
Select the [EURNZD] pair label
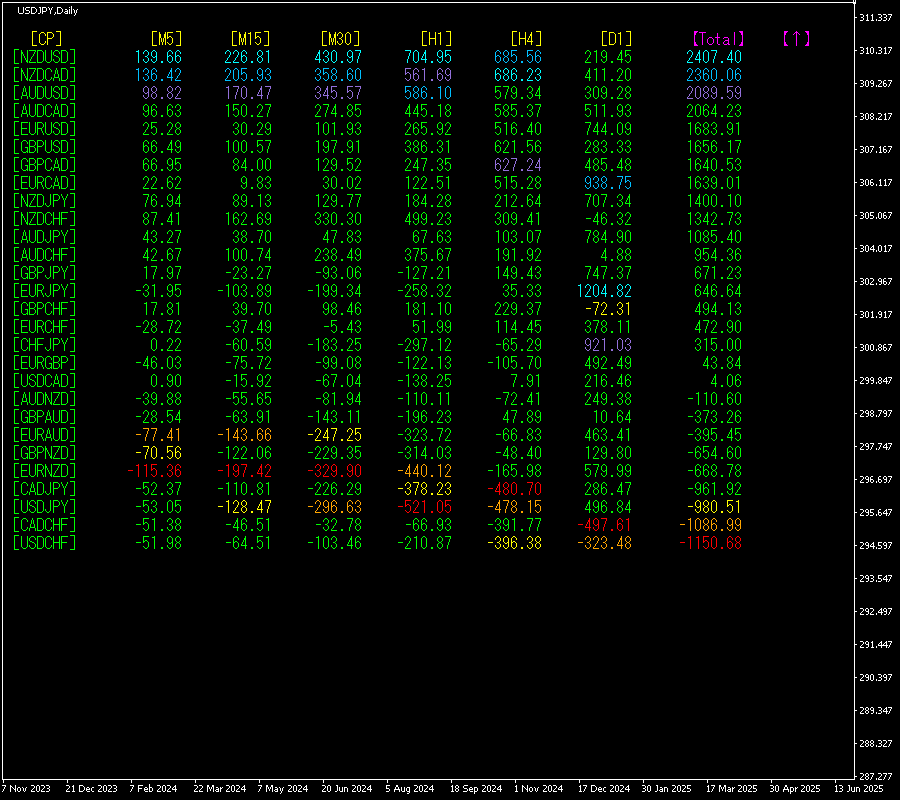(44, 471)
